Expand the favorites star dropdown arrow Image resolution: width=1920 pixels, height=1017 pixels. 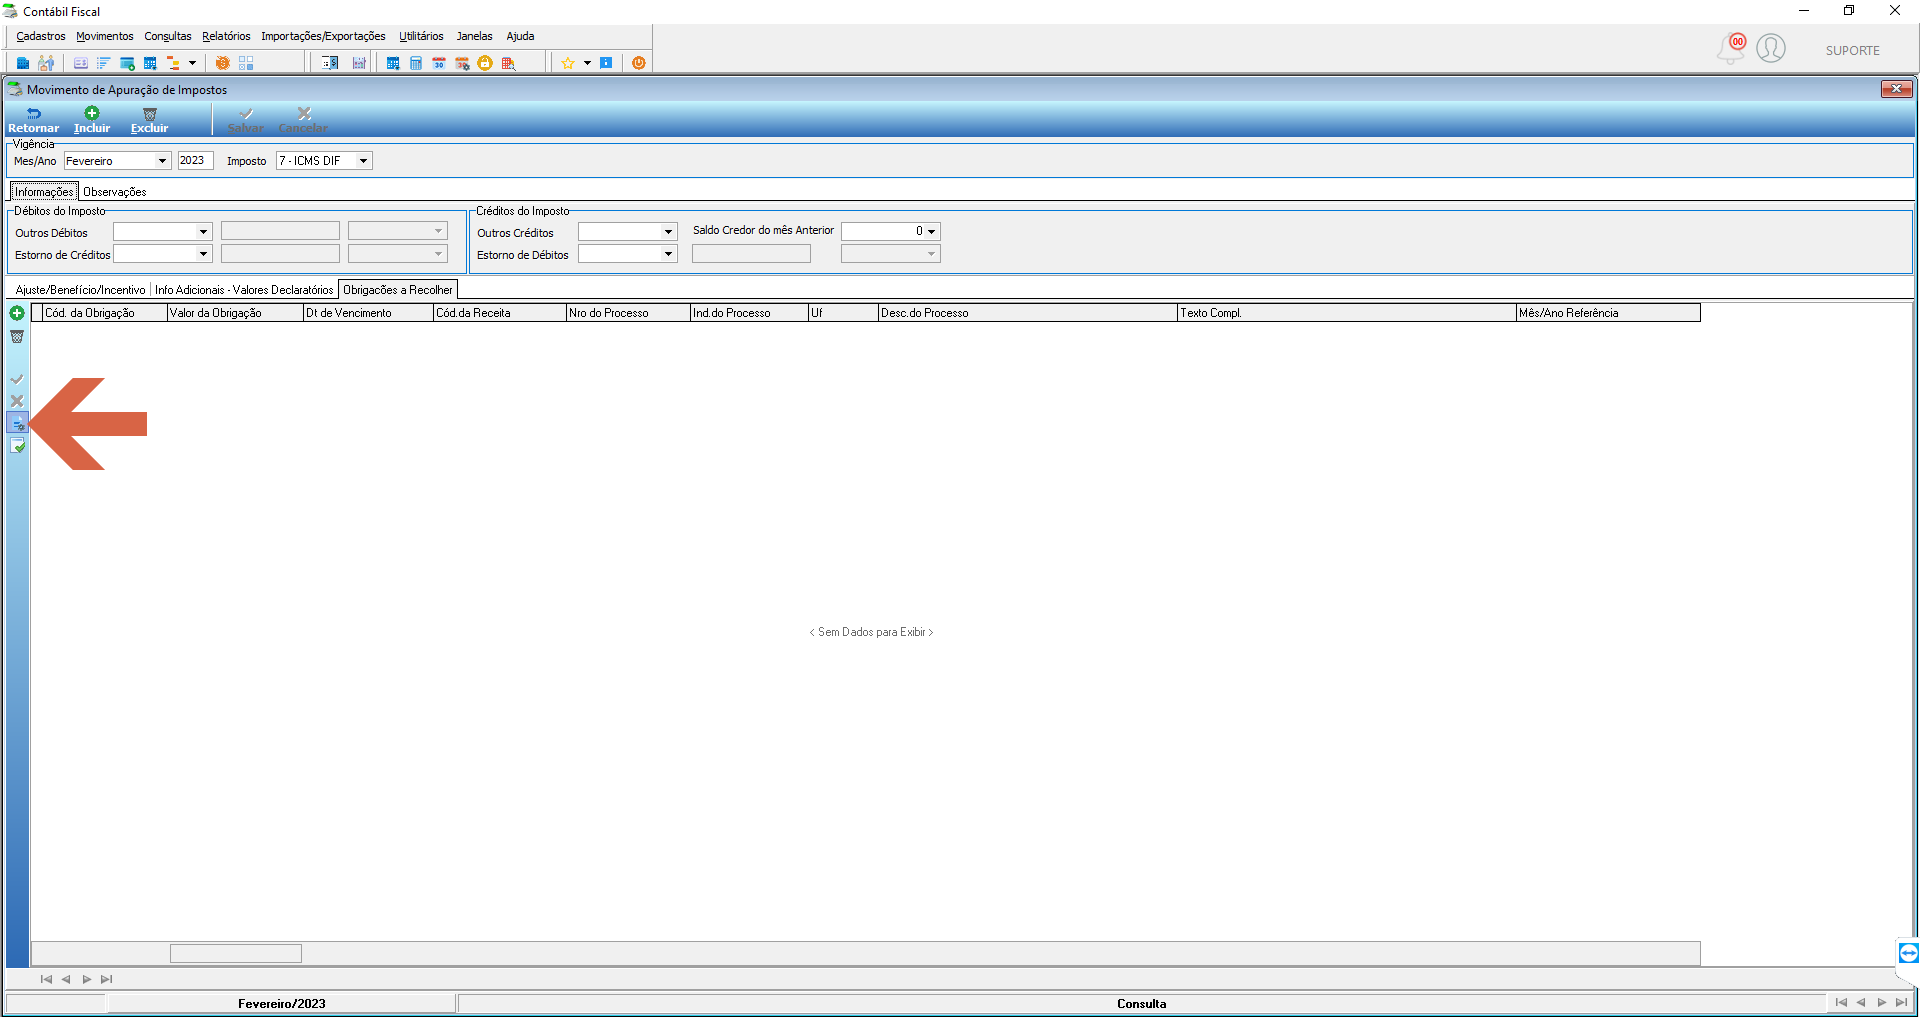pos(587,63)
